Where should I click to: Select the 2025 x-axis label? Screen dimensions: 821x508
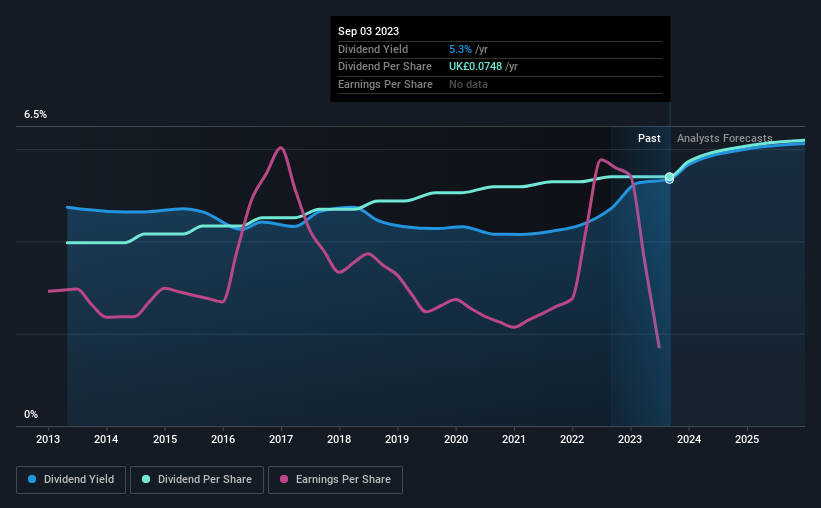pyautogui.click(x=747, y=439)
